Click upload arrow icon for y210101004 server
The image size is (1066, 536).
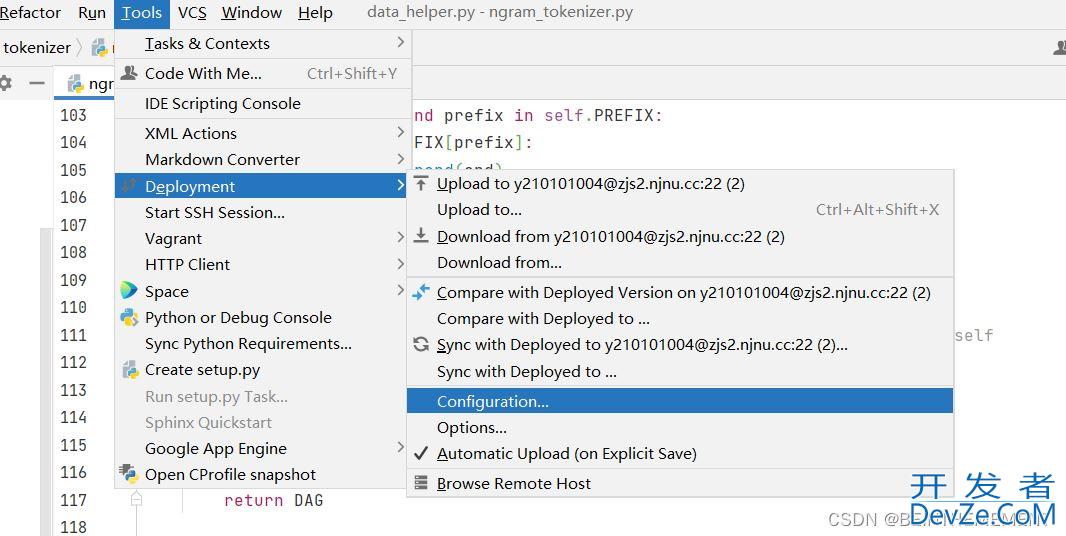tap(422, 183)
